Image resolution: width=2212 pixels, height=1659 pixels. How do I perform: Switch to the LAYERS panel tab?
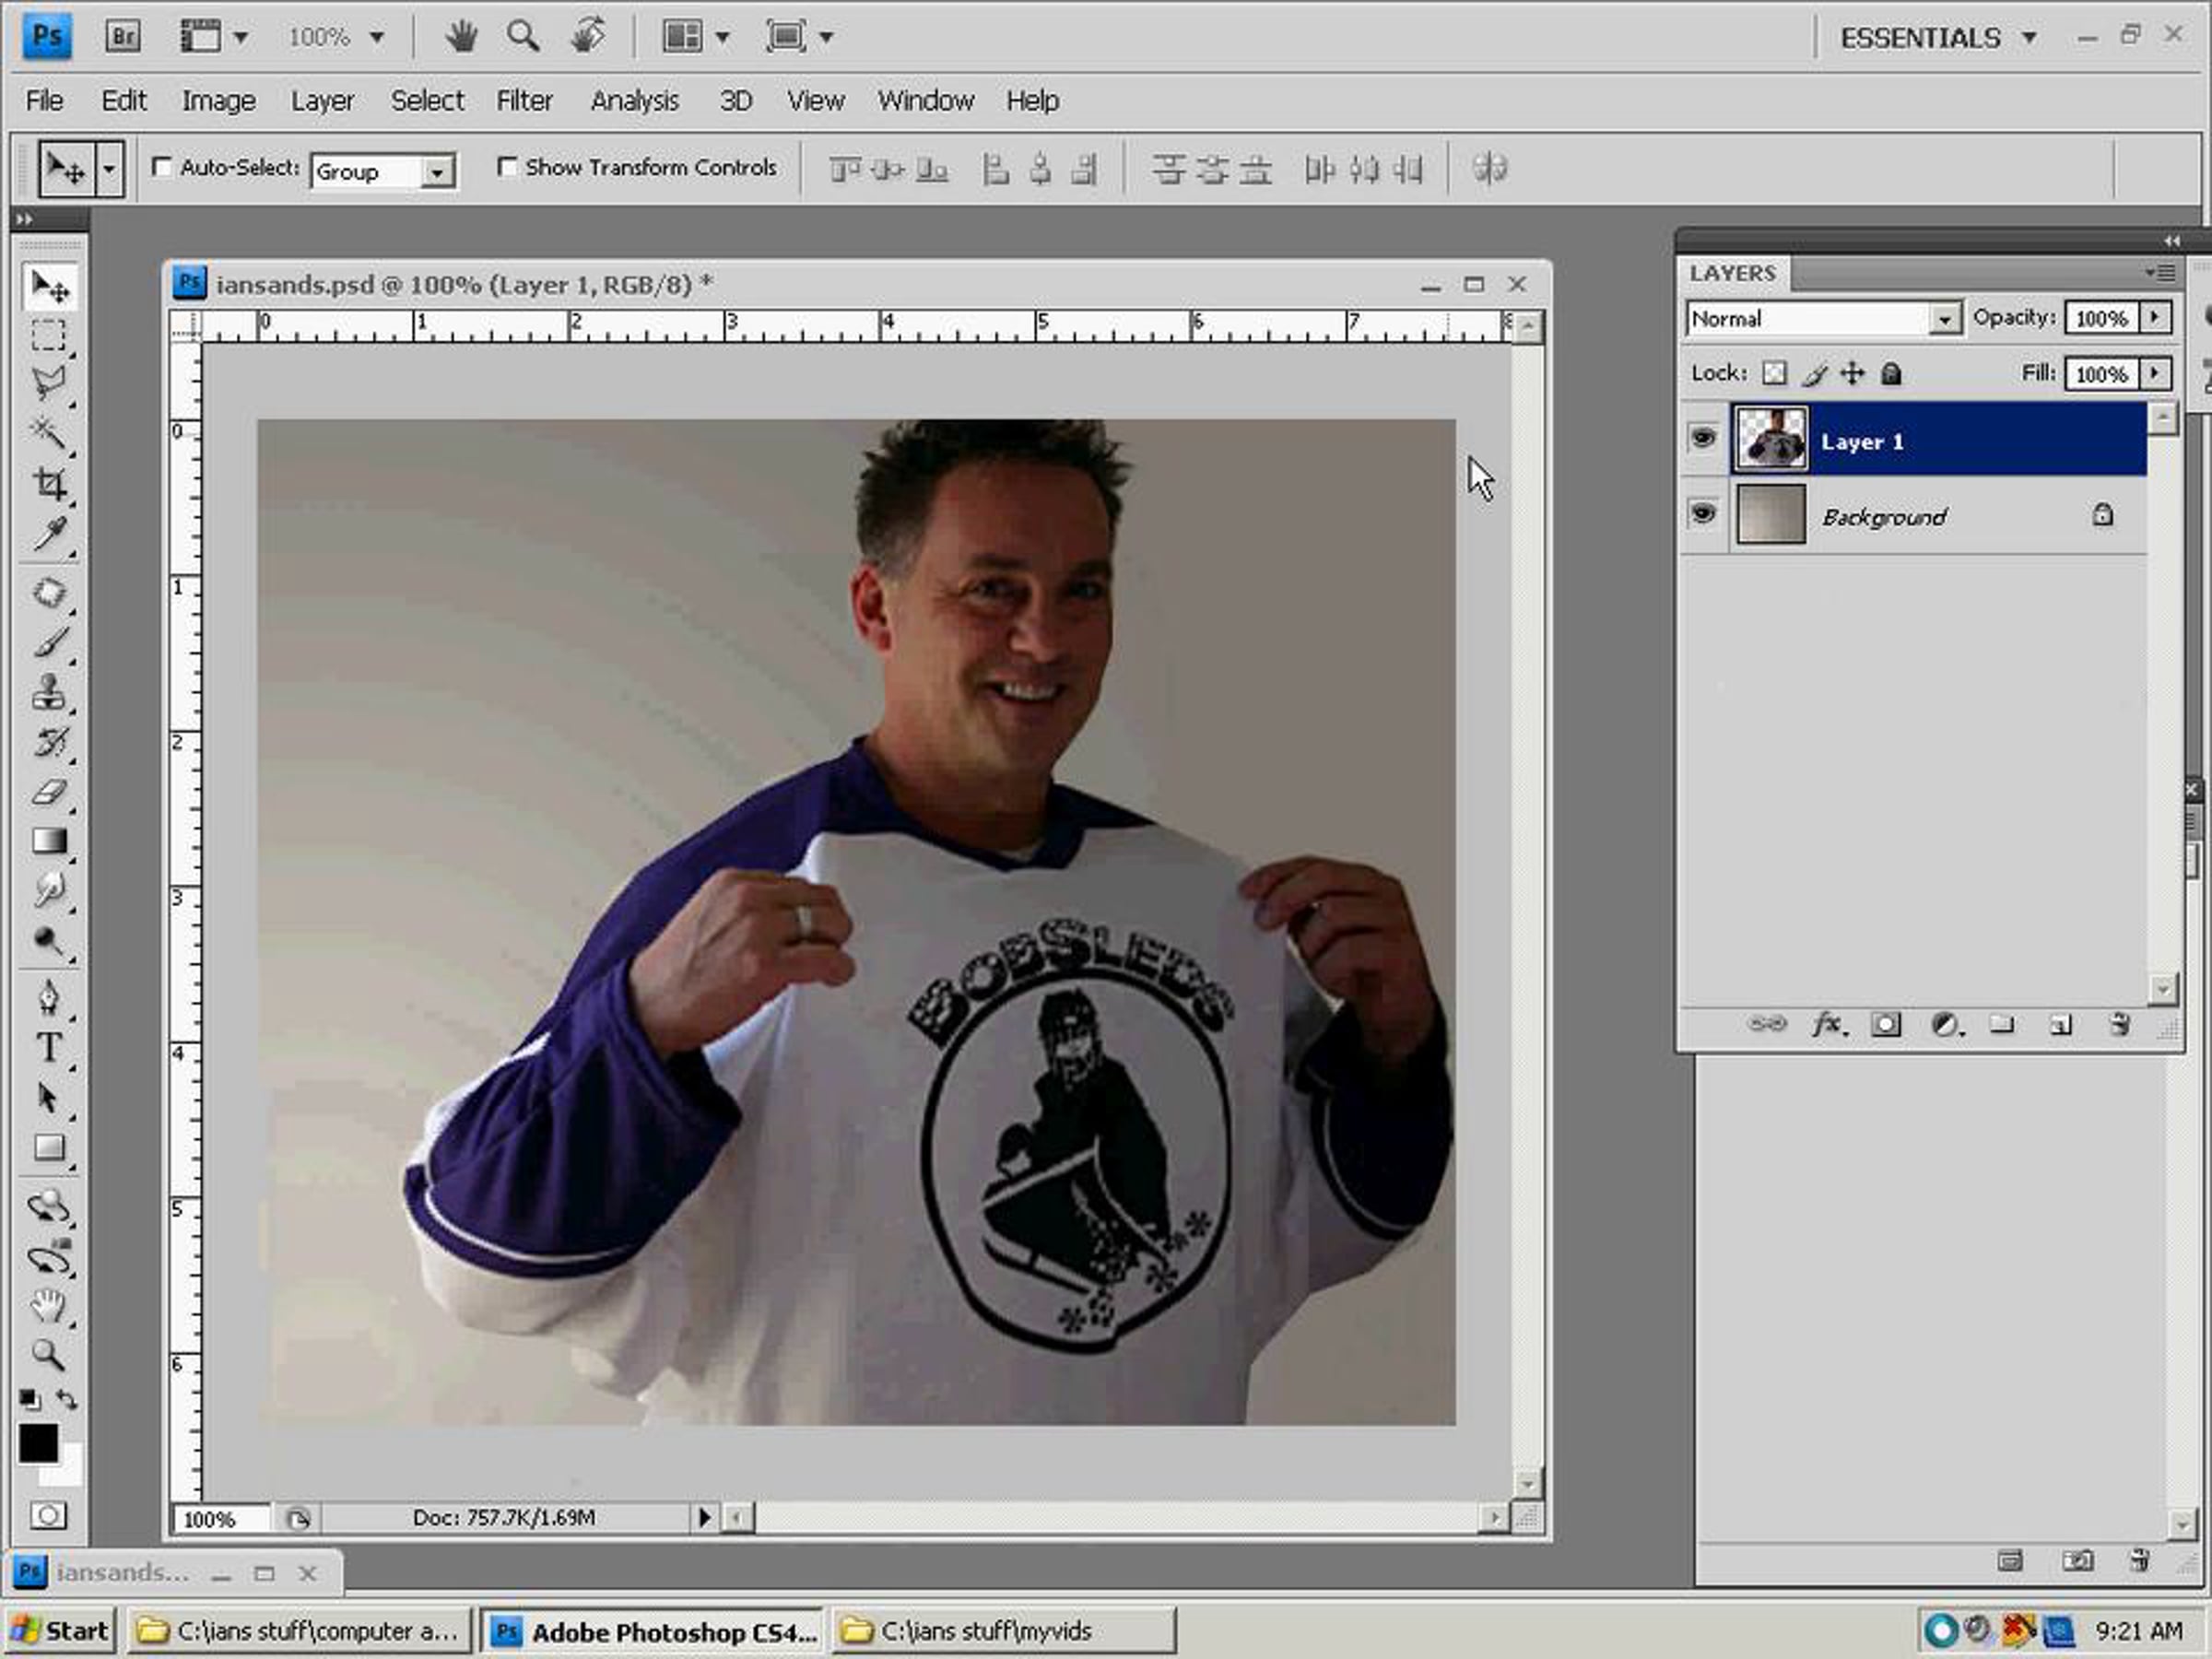(x=1733, y=273)
